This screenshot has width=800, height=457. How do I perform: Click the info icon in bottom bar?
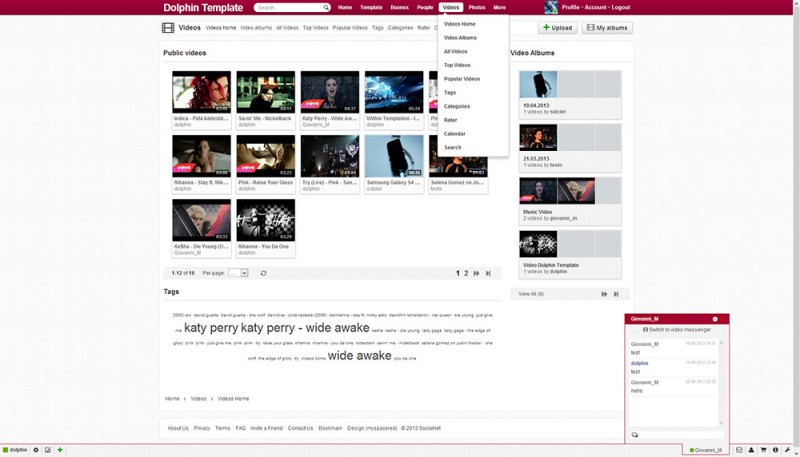(x=776, y=450)
